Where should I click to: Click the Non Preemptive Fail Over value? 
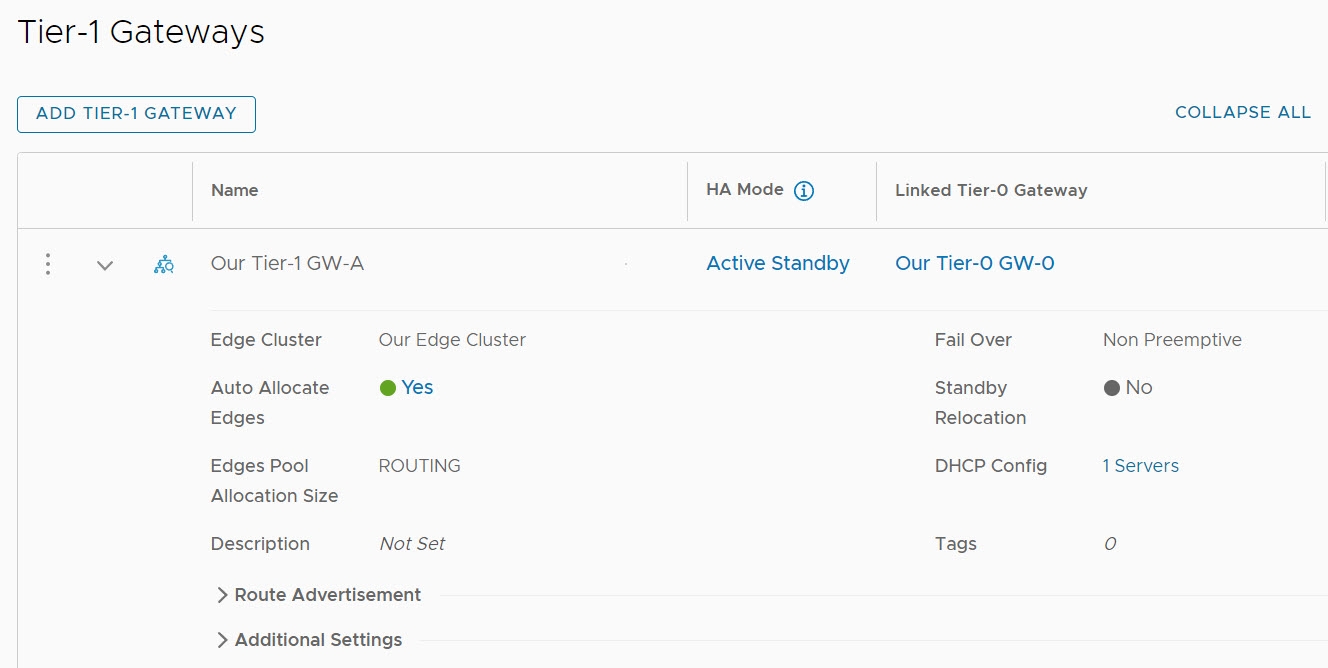(1171, 340)
